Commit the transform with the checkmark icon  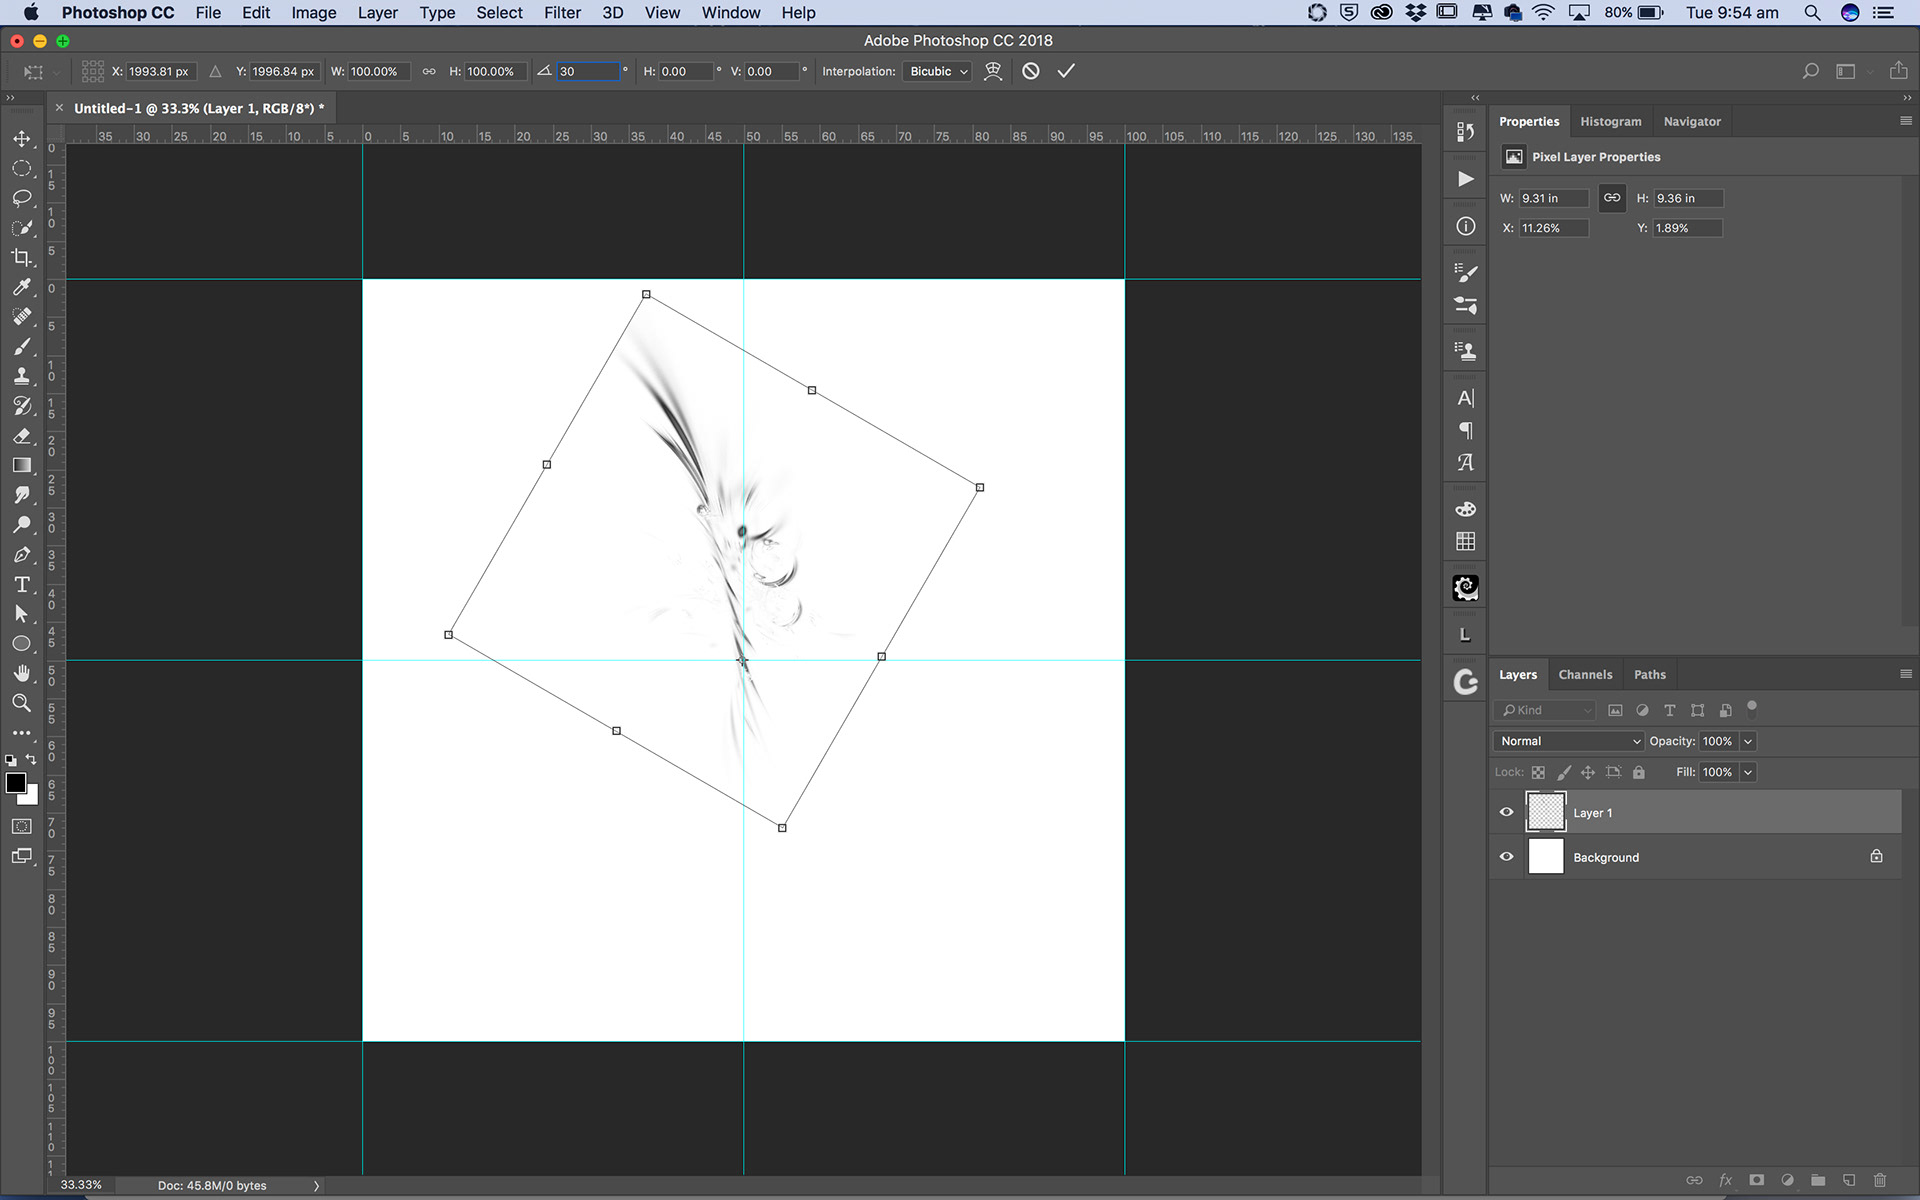click(1066, 71)
